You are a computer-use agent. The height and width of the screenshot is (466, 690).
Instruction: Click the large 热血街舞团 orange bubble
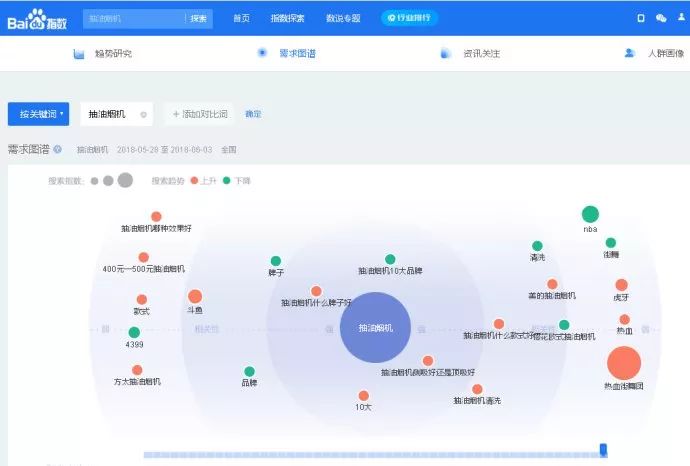[624, 363]
